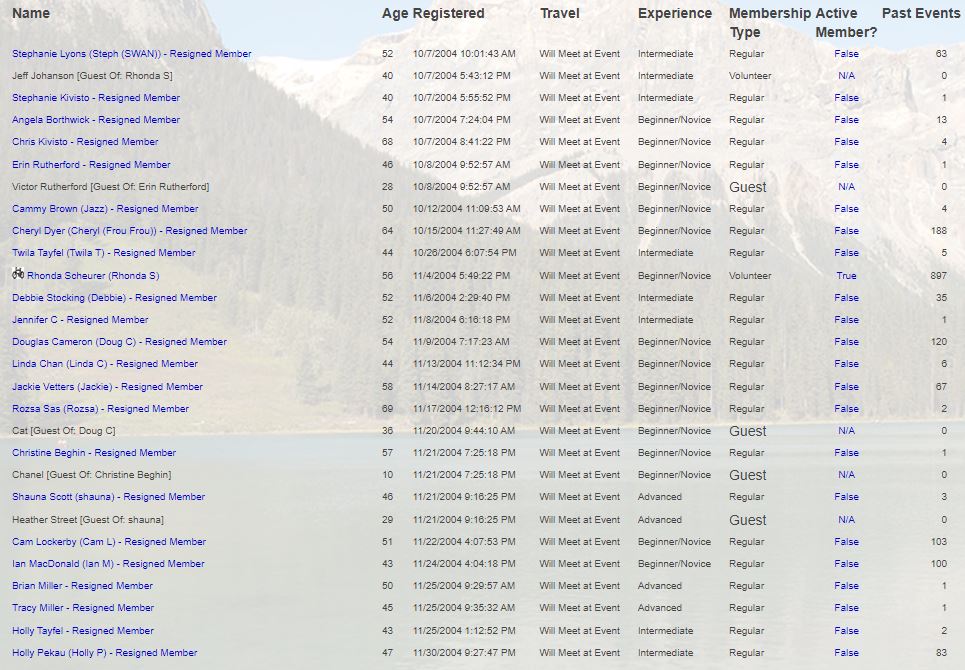Click the Name column header

31,13
